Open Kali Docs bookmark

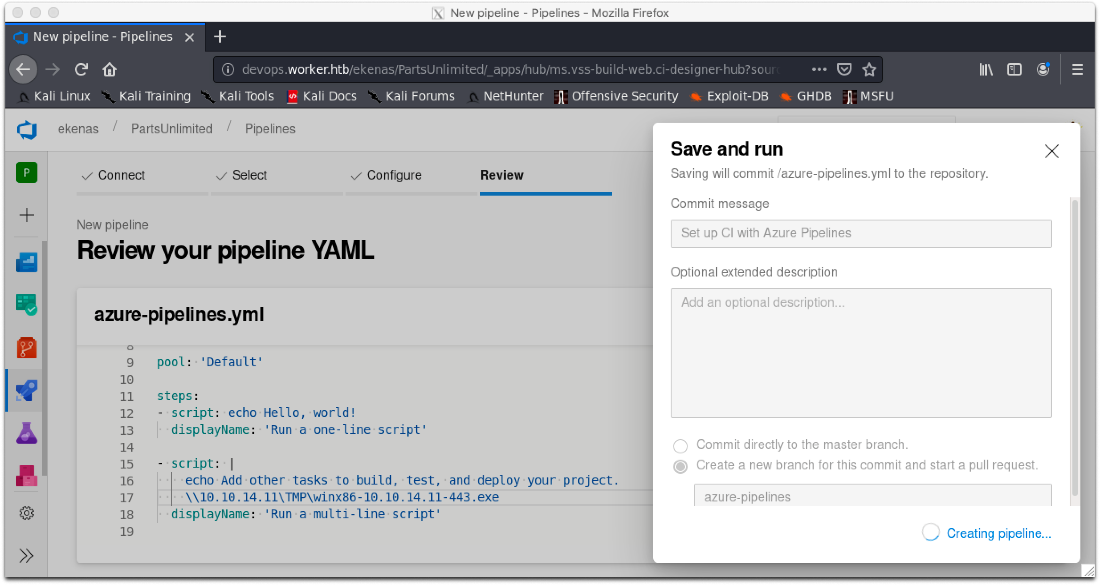coord(322,96)
